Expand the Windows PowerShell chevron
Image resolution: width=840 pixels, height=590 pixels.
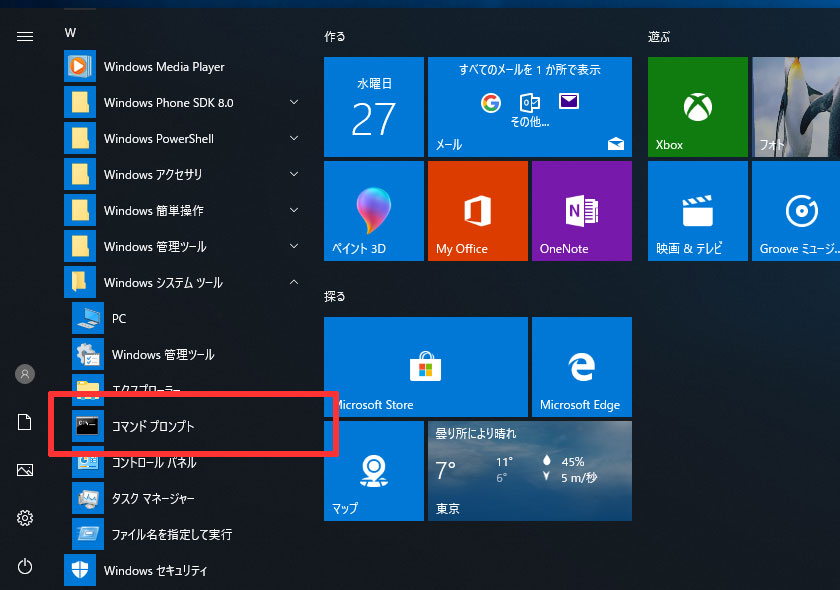294,138
